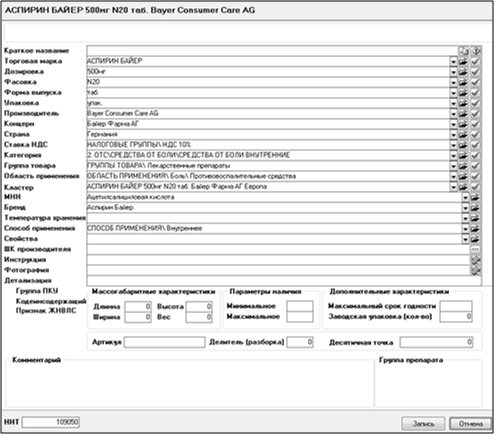Click the Вес field

tap(199, 317)
